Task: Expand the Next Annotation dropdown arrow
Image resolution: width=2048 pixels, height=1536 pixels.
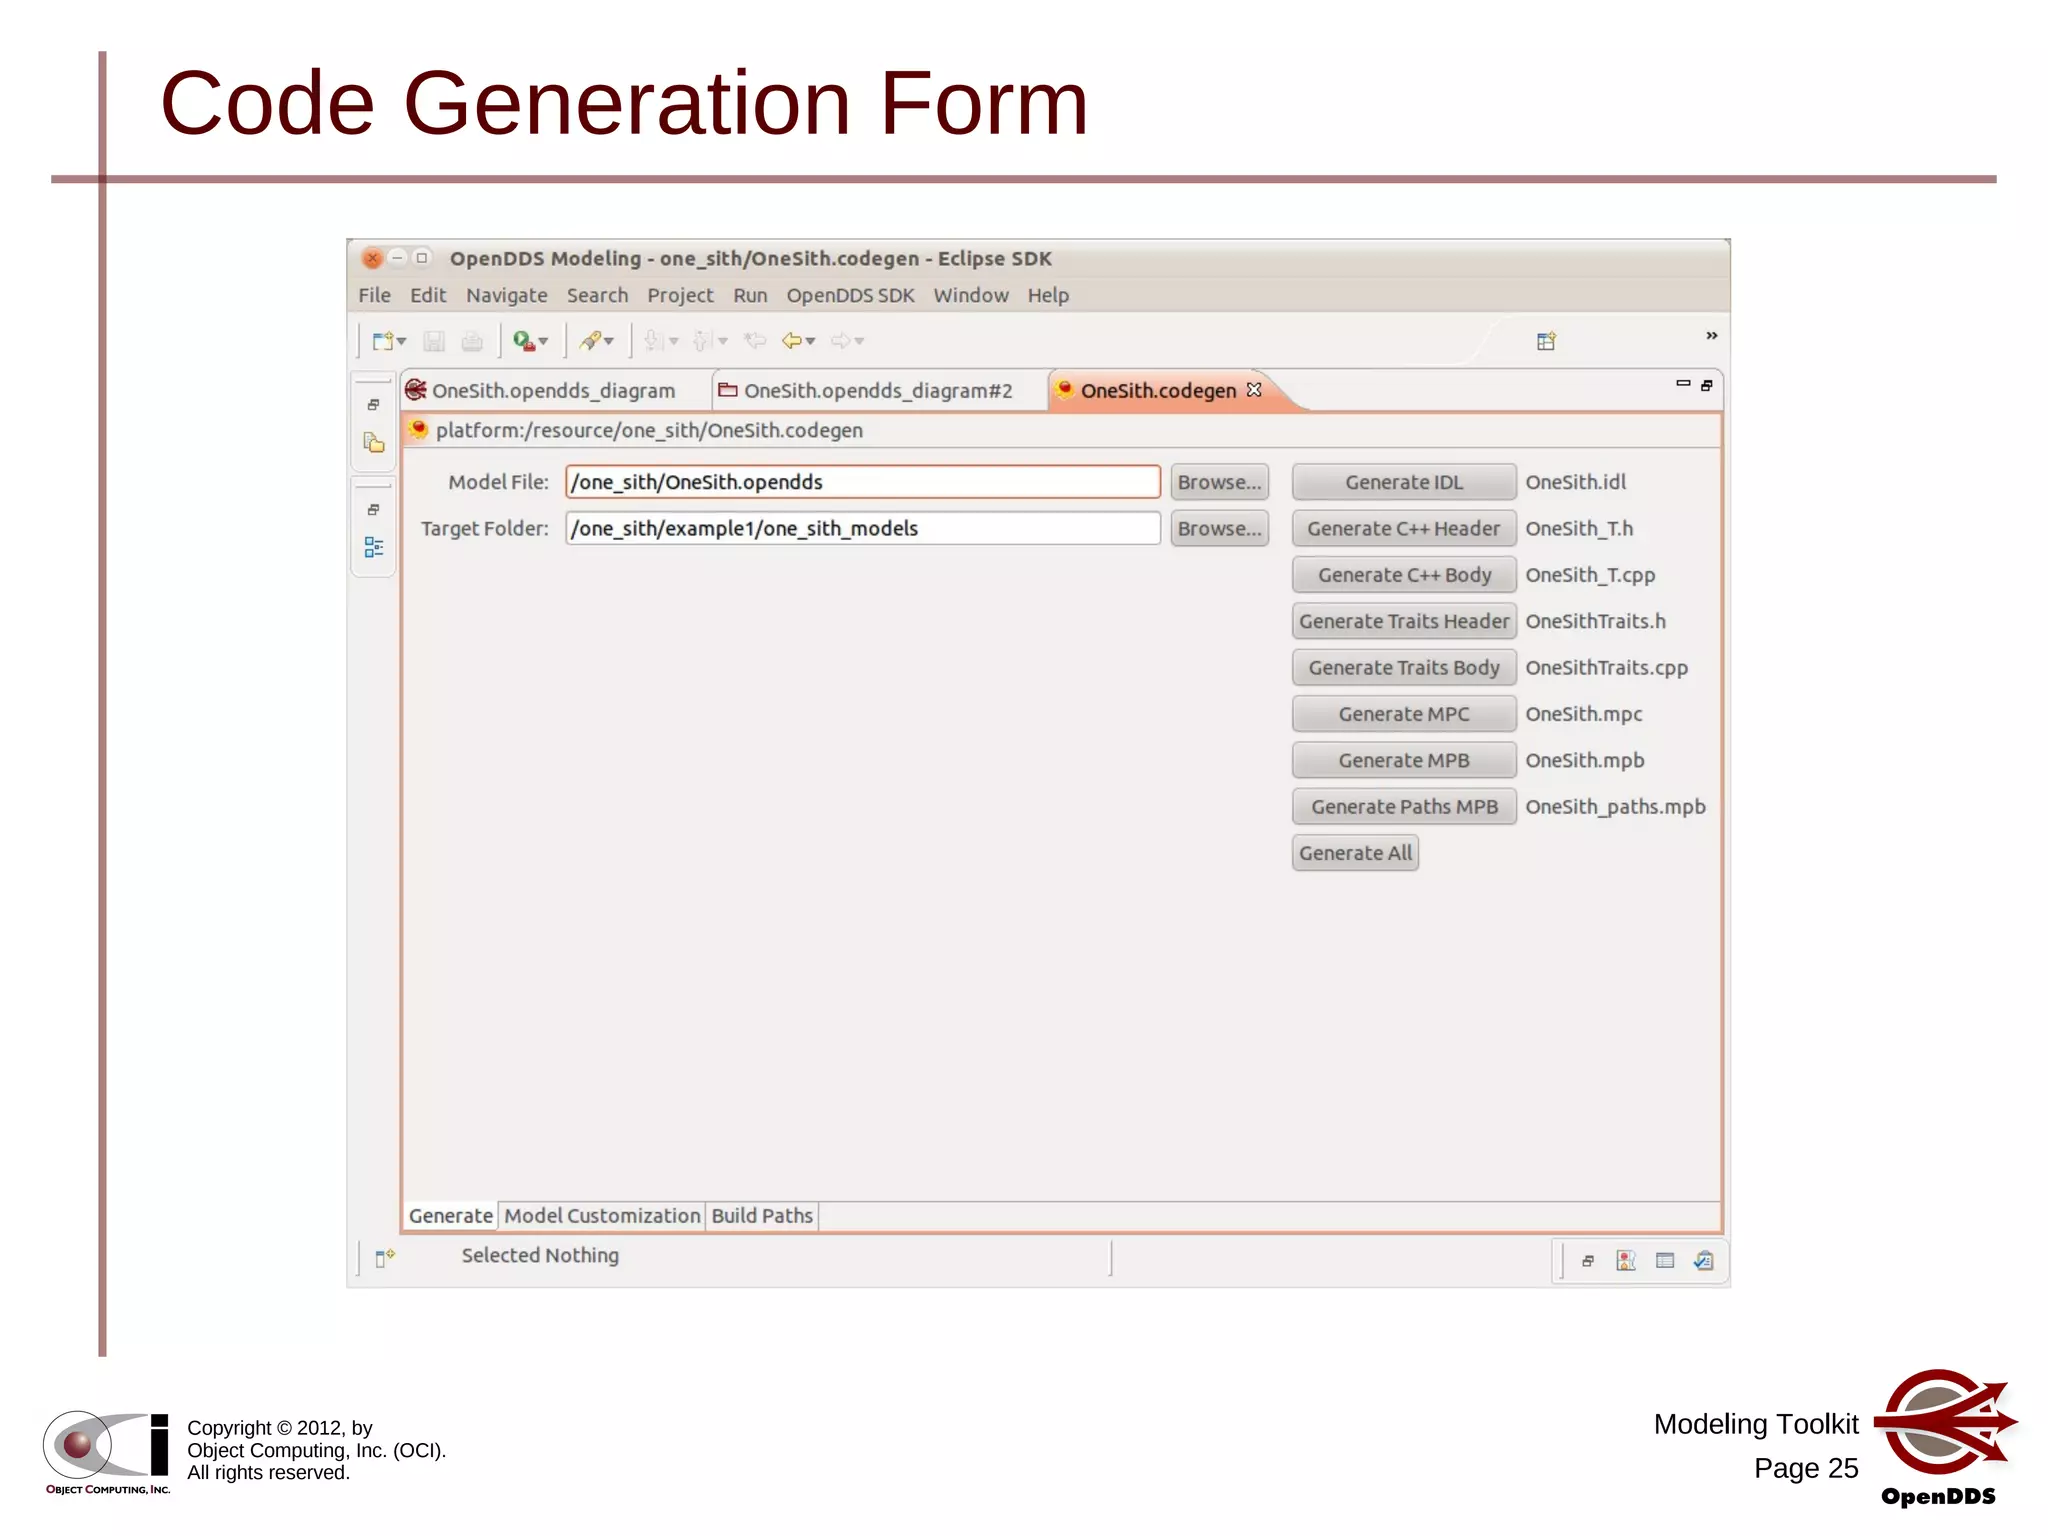Action: [673, 341]
